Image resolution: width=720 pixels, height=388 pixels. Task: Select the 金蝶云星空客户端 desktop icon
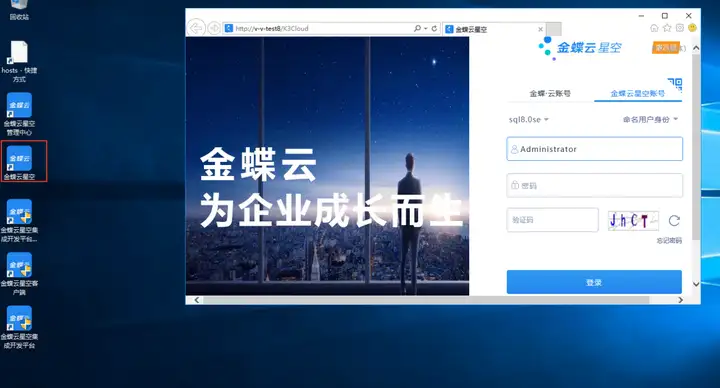tap(19, 274)
